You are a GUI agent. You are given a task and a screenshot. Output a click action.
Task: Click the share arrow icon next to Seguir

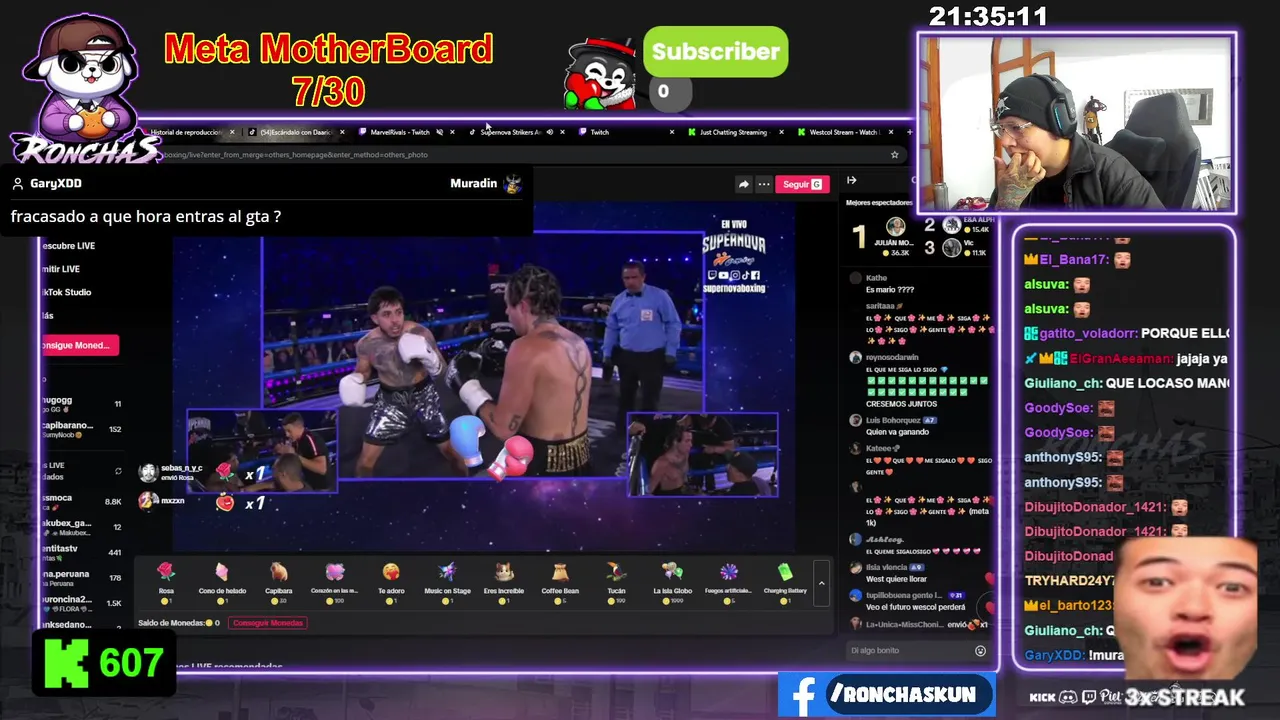743,184
